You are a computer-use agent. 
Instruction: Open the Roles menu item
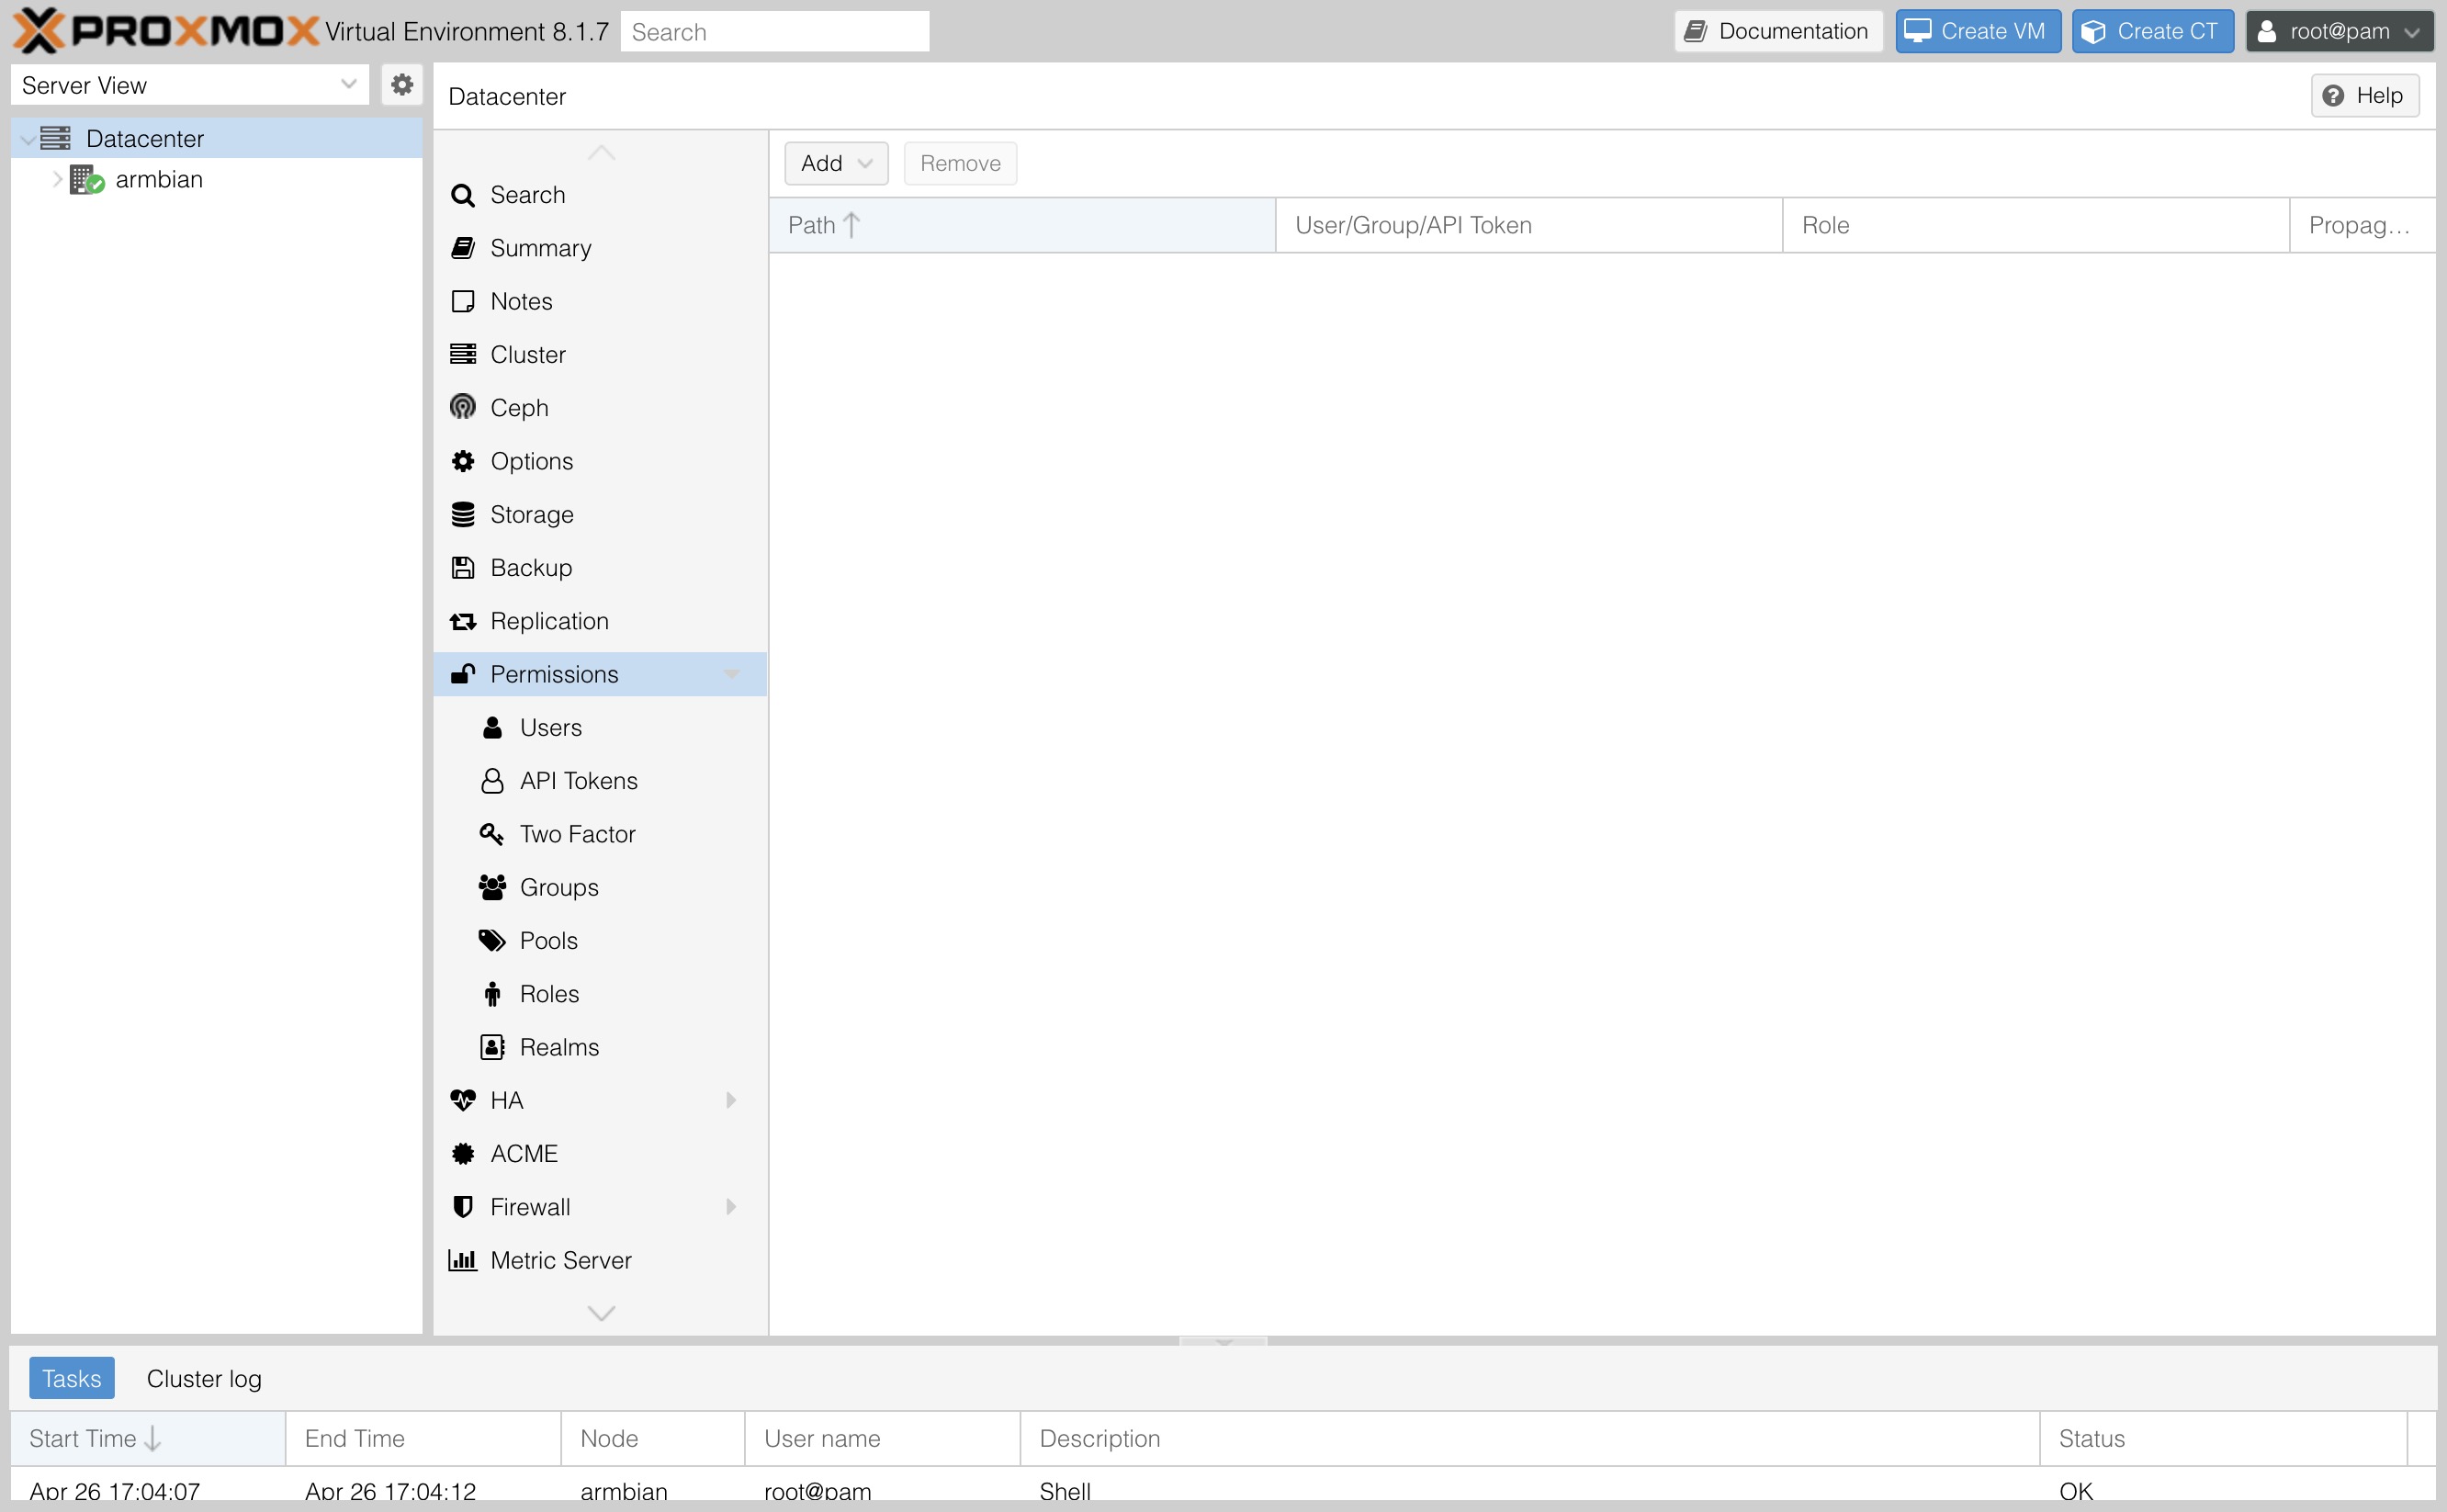[549, 993]
